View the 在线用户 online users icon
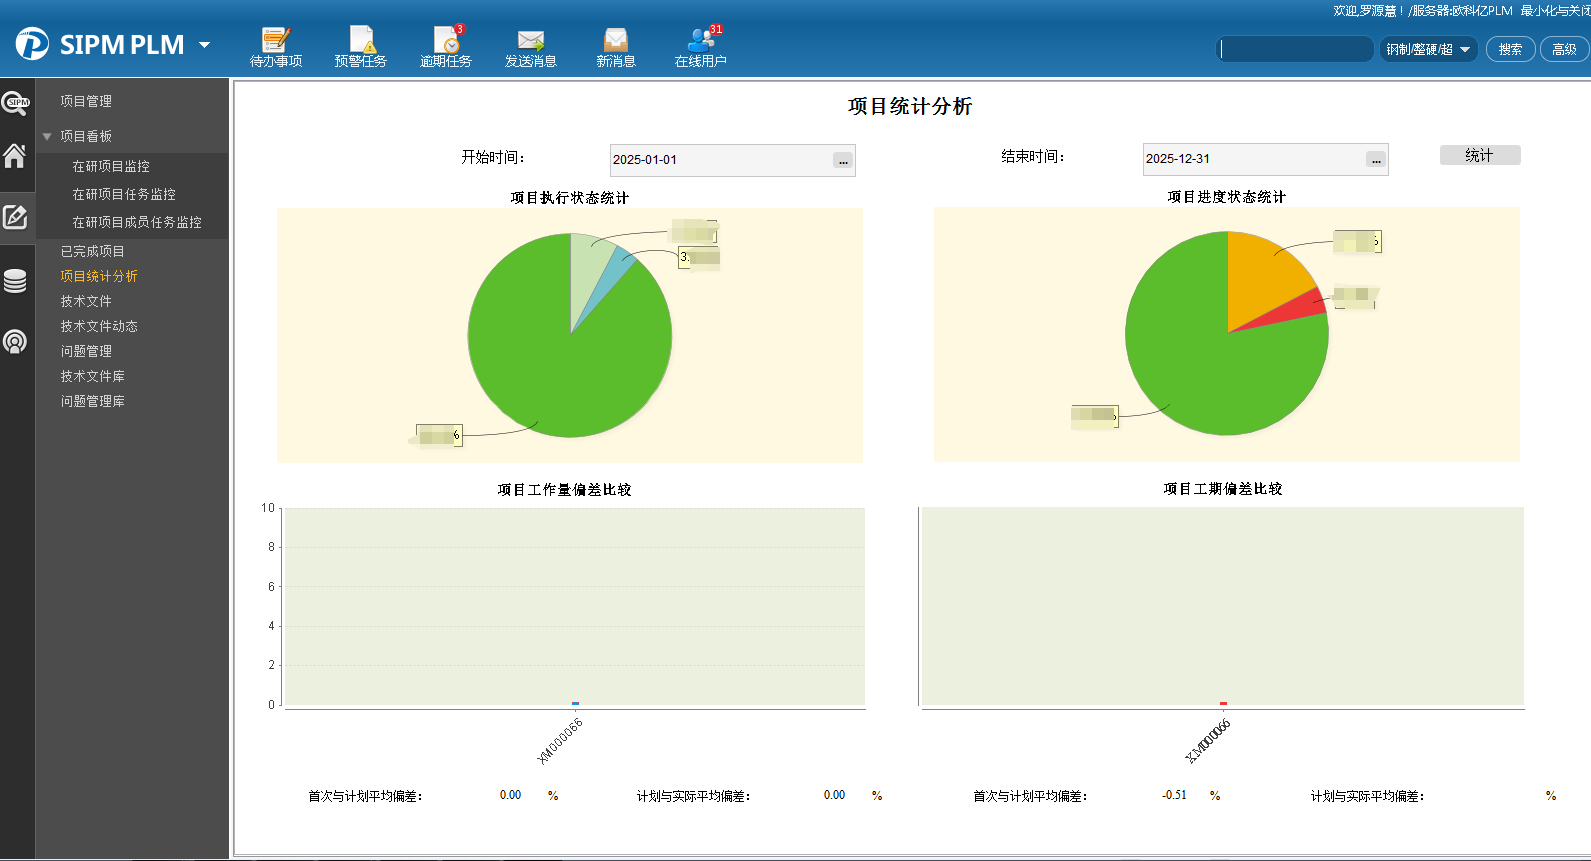1591x861 pixels. 700,47
